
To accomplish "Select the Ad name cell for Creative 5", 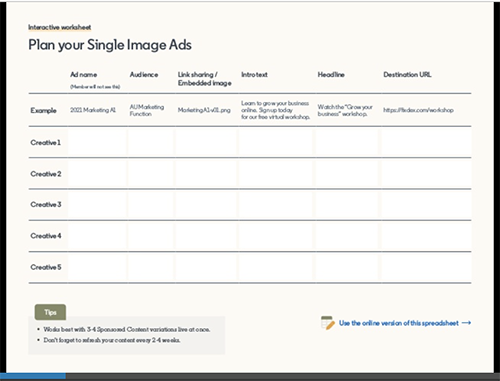I will tap(97, 267).
